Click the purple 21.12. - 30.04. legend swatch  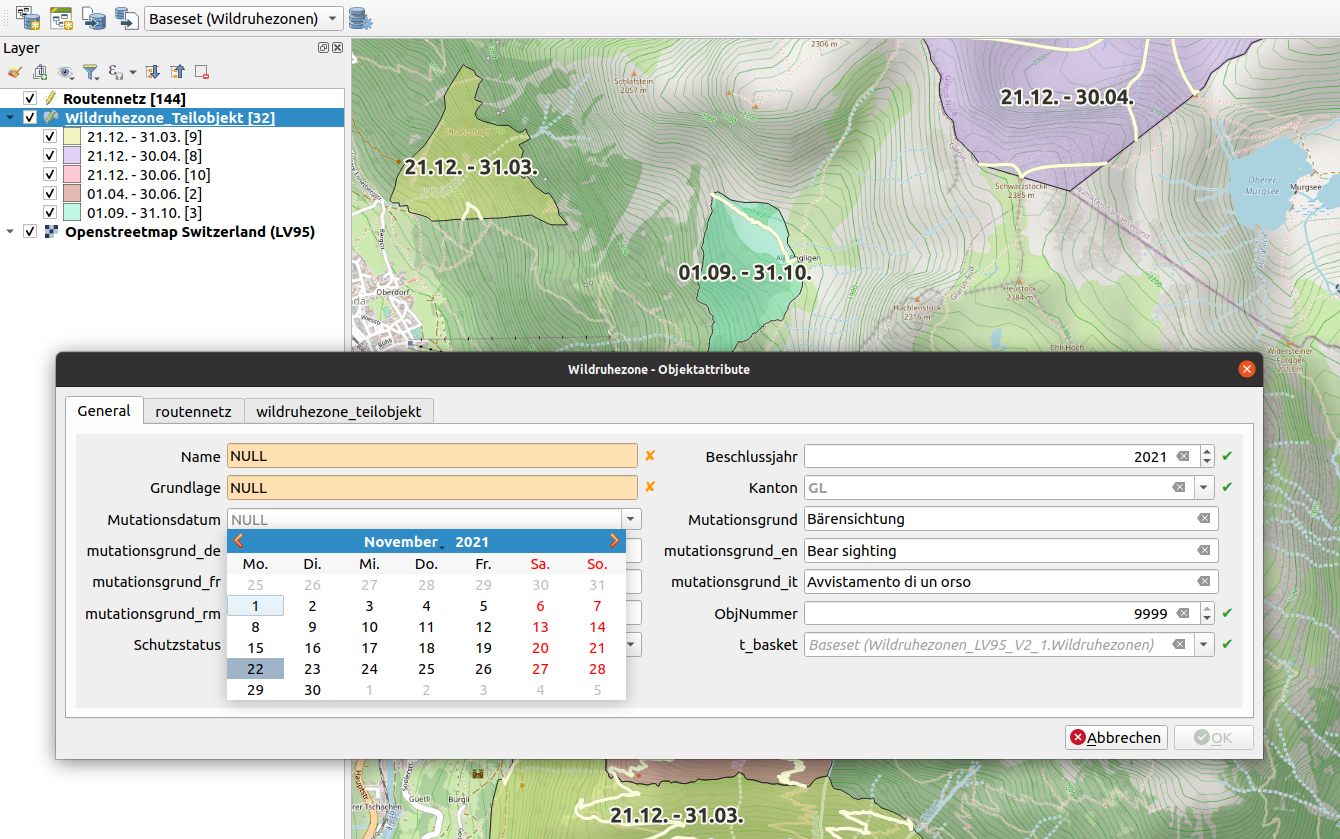pyautogui.click(x=72, y=156)
